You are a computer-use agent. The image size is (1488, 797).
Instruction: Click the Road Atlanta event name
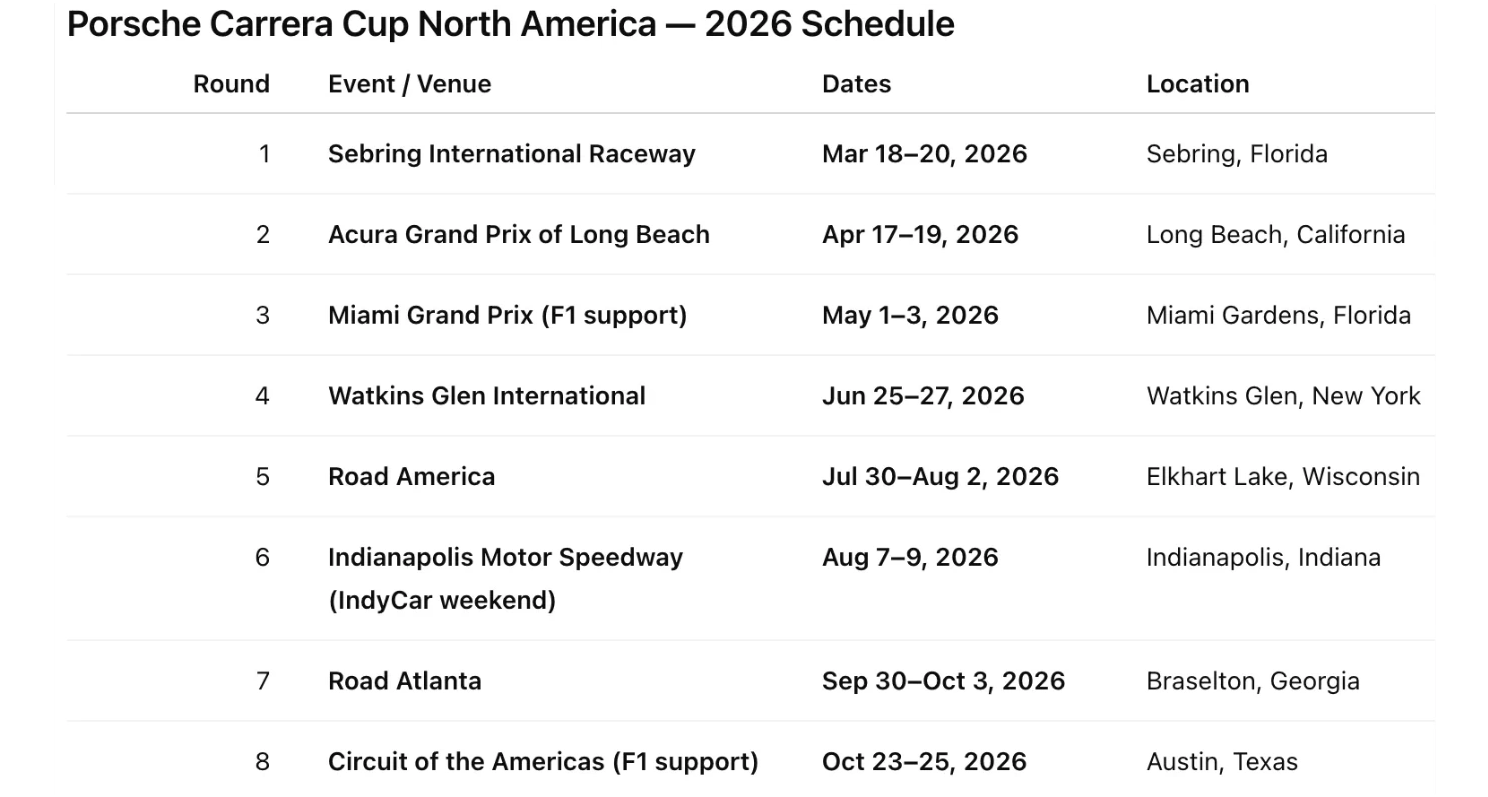coord(404,681)
